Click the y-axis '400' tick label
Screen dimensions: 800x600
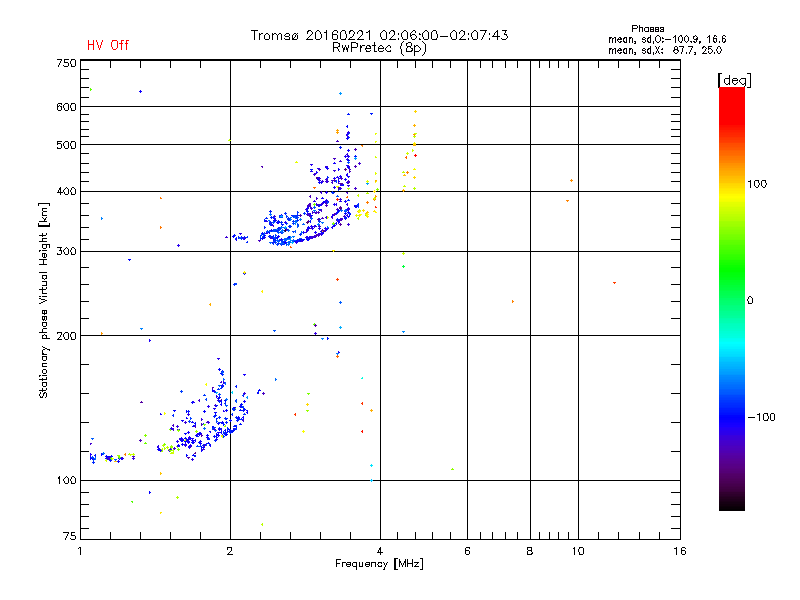(66, 191)
